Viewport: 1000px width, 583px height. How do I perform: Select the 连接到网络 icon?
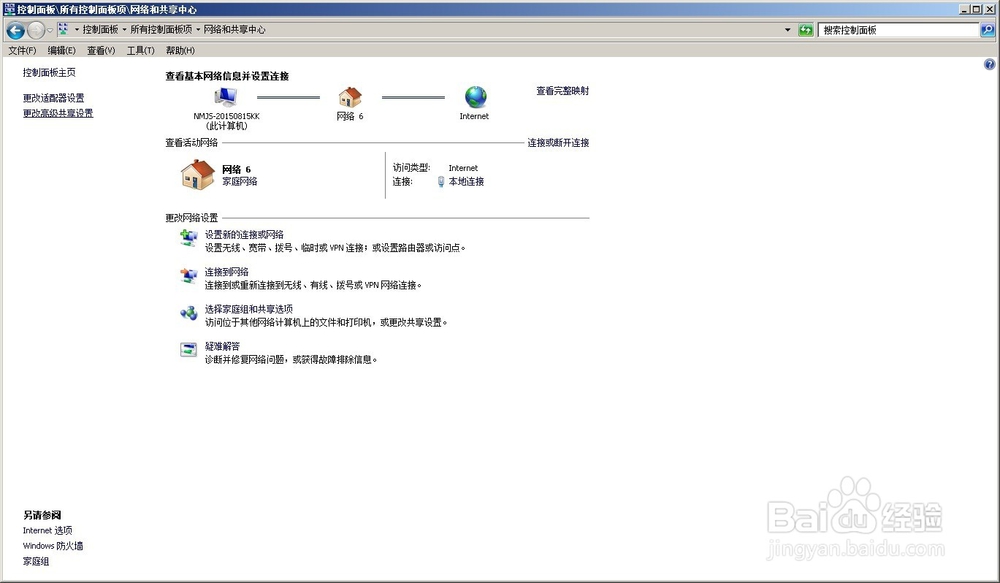(189, 274)
